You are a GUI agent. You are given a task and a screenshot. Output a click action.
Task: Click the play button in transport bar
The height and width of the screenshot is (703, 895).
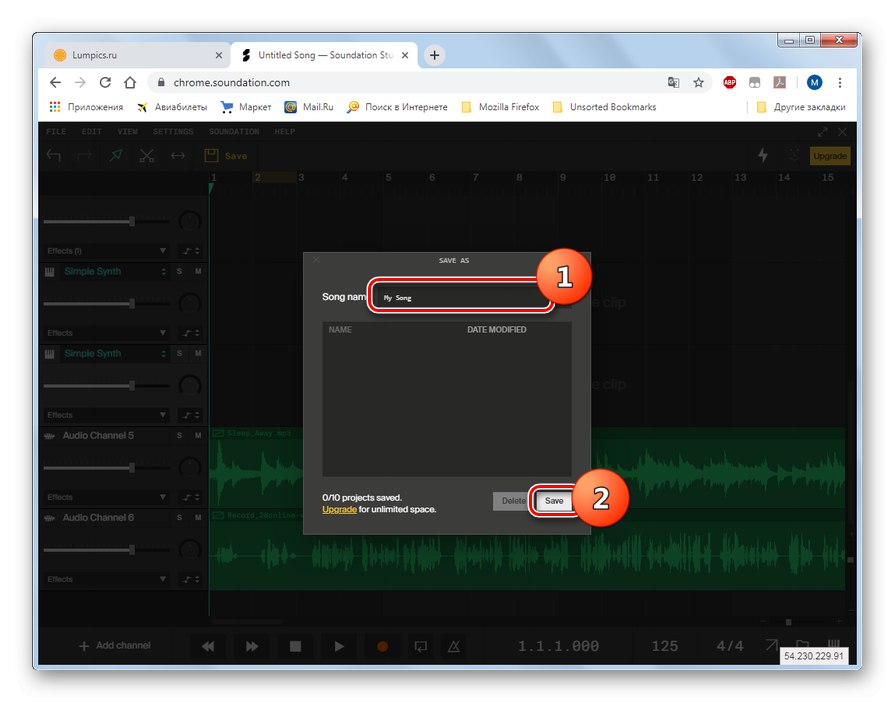(x=339, y=646)
